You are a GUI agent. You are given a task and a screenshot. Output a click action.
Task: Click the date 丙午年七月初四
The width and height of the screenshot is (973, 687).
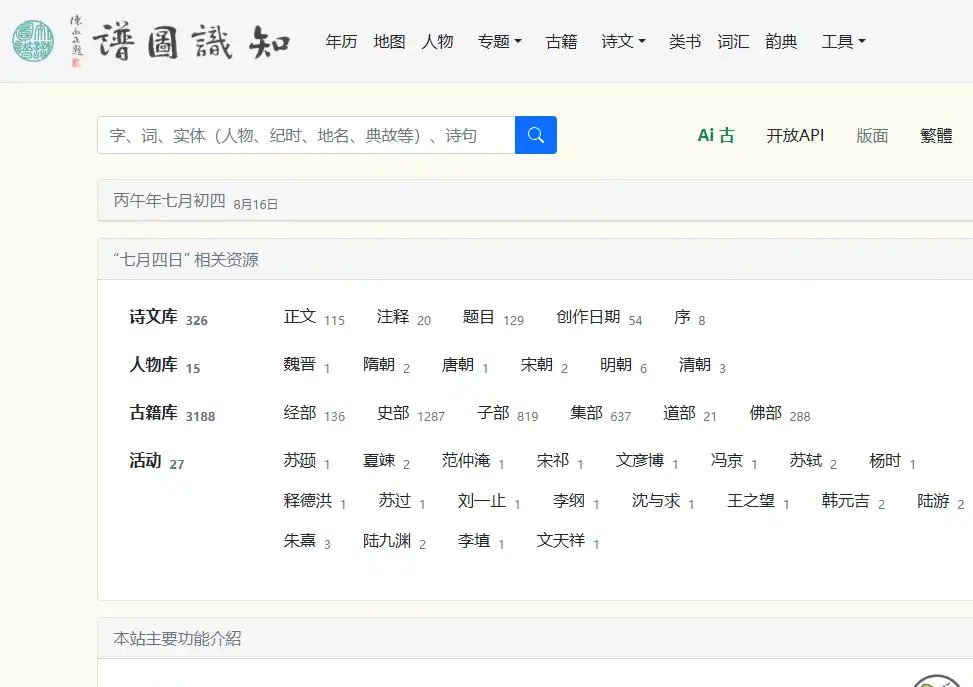coord(169,200)
